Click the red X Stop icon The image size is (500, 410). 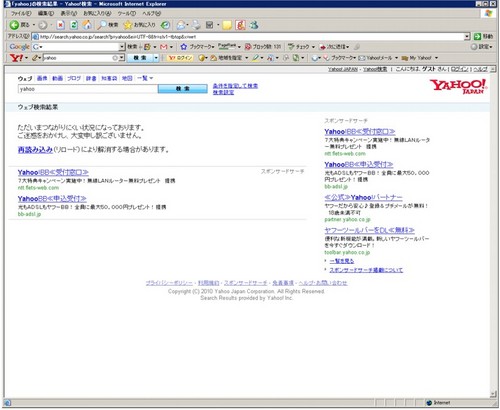pos(60,25)
